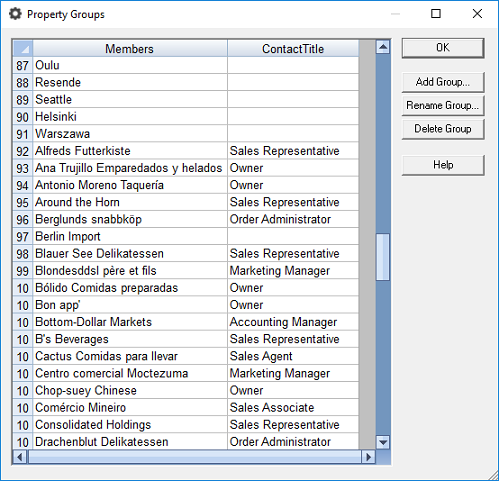Image resolution: width=499 pixels, height=481 pixels.
Task: Click the horizontal scrollbar track
Action: 194,457
